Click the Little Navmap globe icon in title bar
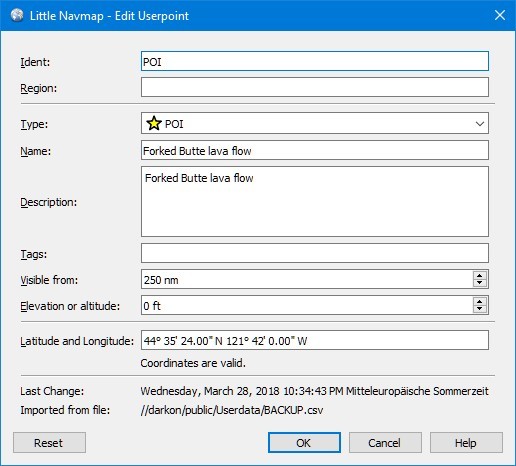The width and height of the screenshot is (516, 466). coord(17,15)
